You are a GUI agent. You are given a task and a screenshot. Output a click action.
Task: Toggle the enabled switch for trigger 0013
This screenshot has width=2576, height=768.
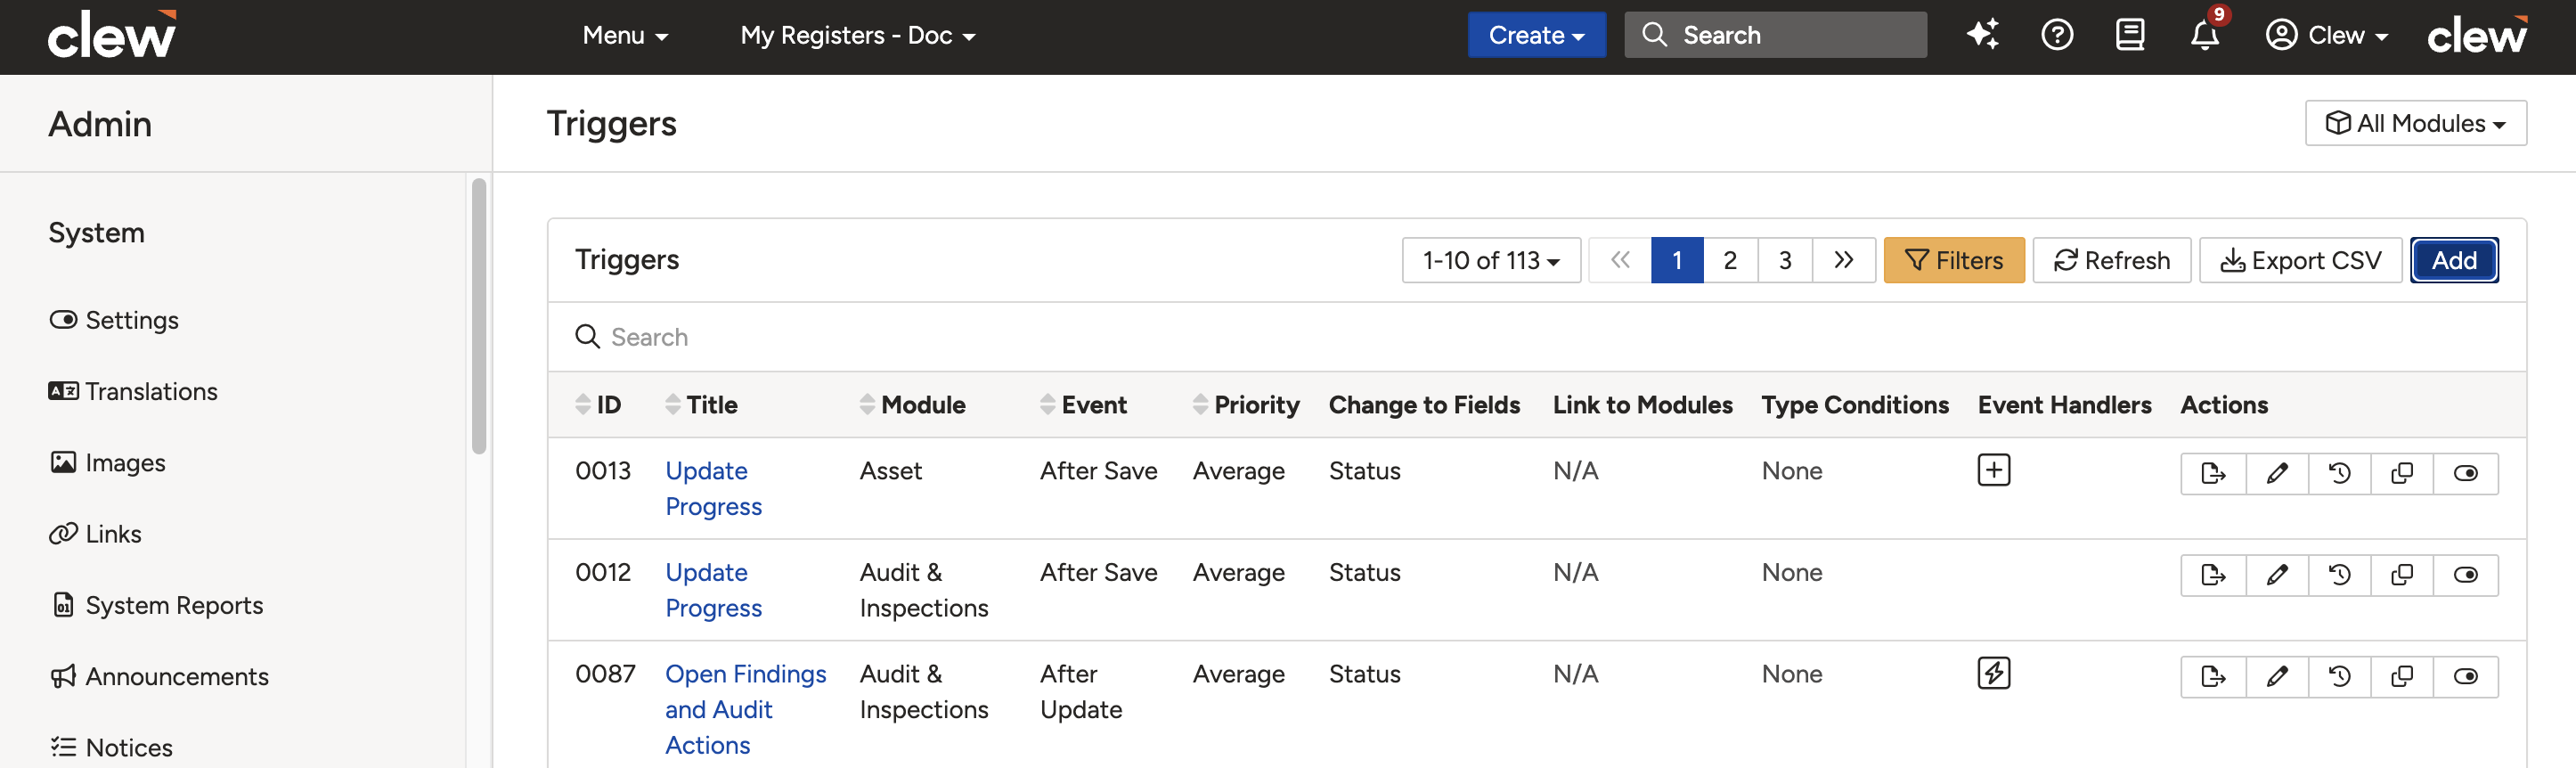click(x=2465, y=473)
